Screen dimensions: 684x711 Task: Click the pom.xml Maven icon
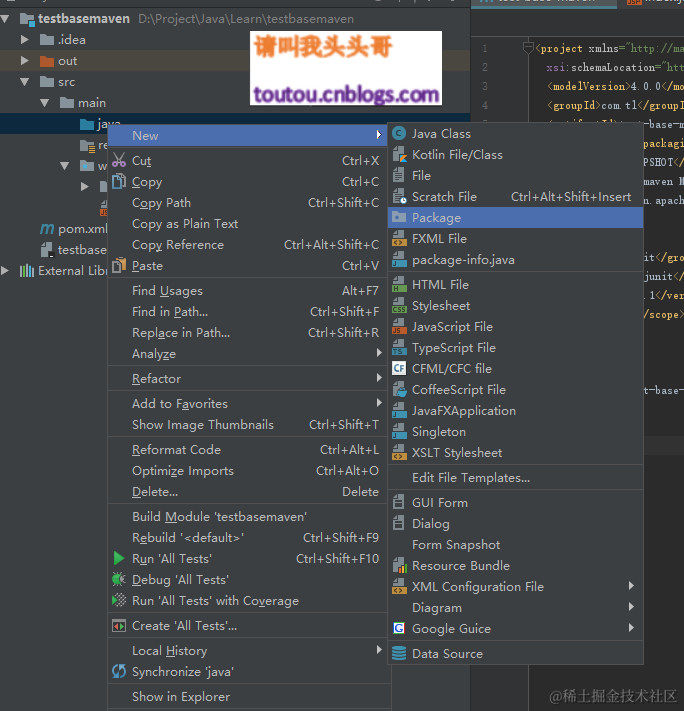tap(47, 229)
